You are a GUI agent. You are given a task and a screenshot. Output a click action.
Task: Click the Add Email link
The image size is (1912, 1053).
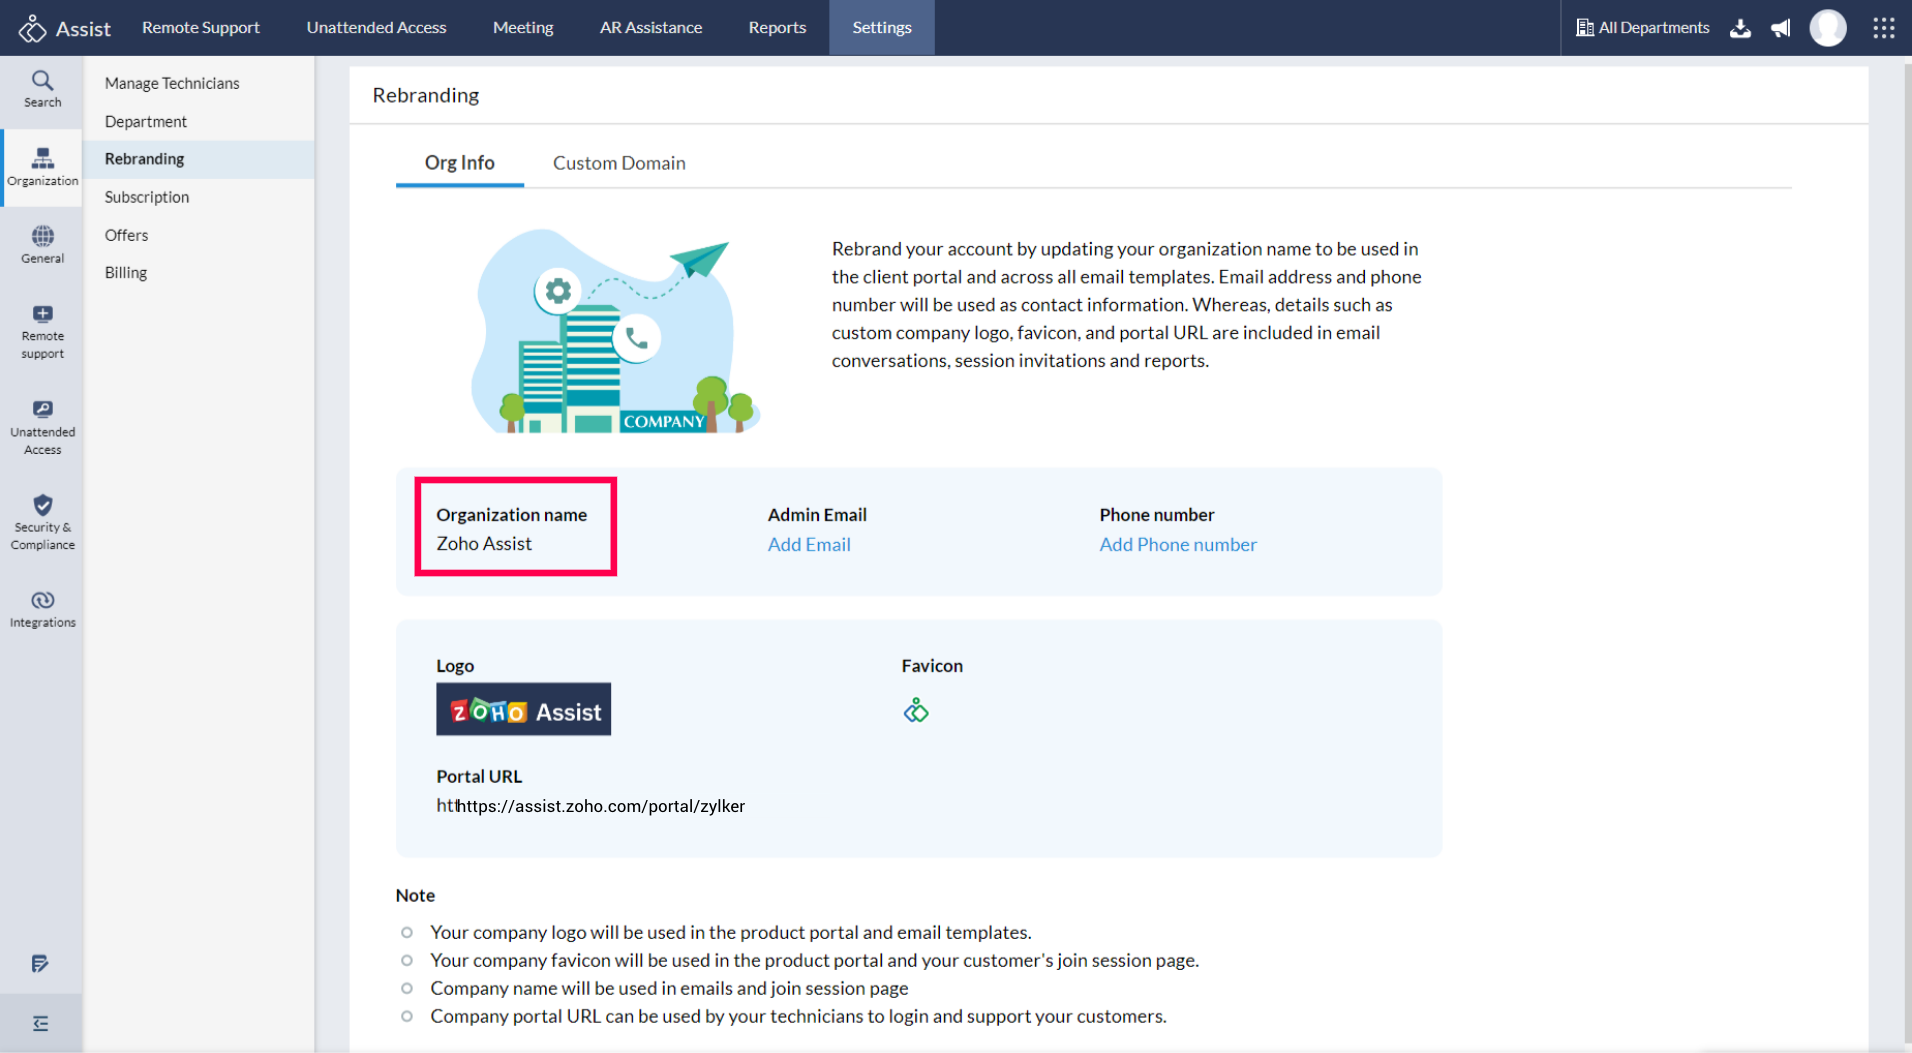click(809, 544)
